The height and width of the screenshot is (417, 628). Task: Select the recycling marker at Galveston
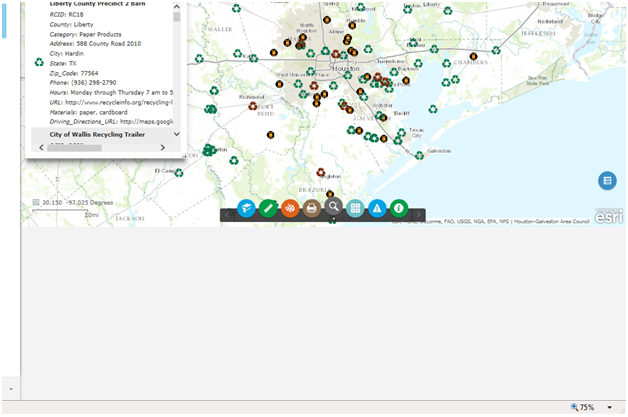pos(419,155)
